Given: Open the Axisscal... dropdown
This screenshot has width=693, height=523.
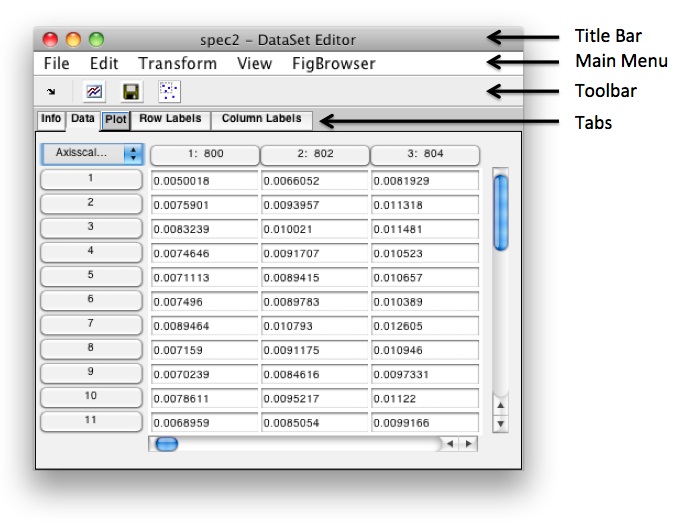Looking at the screenshot, I should point(92,155).
